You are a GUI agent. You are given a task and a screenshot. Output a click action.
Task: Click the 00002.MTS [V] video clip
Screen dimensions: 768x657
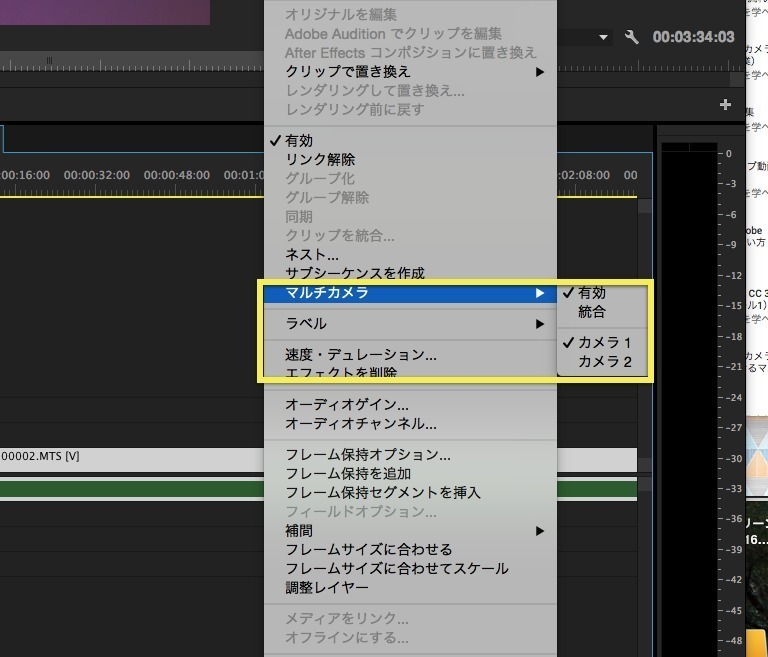pyautogui.click(x=132, y=460)
